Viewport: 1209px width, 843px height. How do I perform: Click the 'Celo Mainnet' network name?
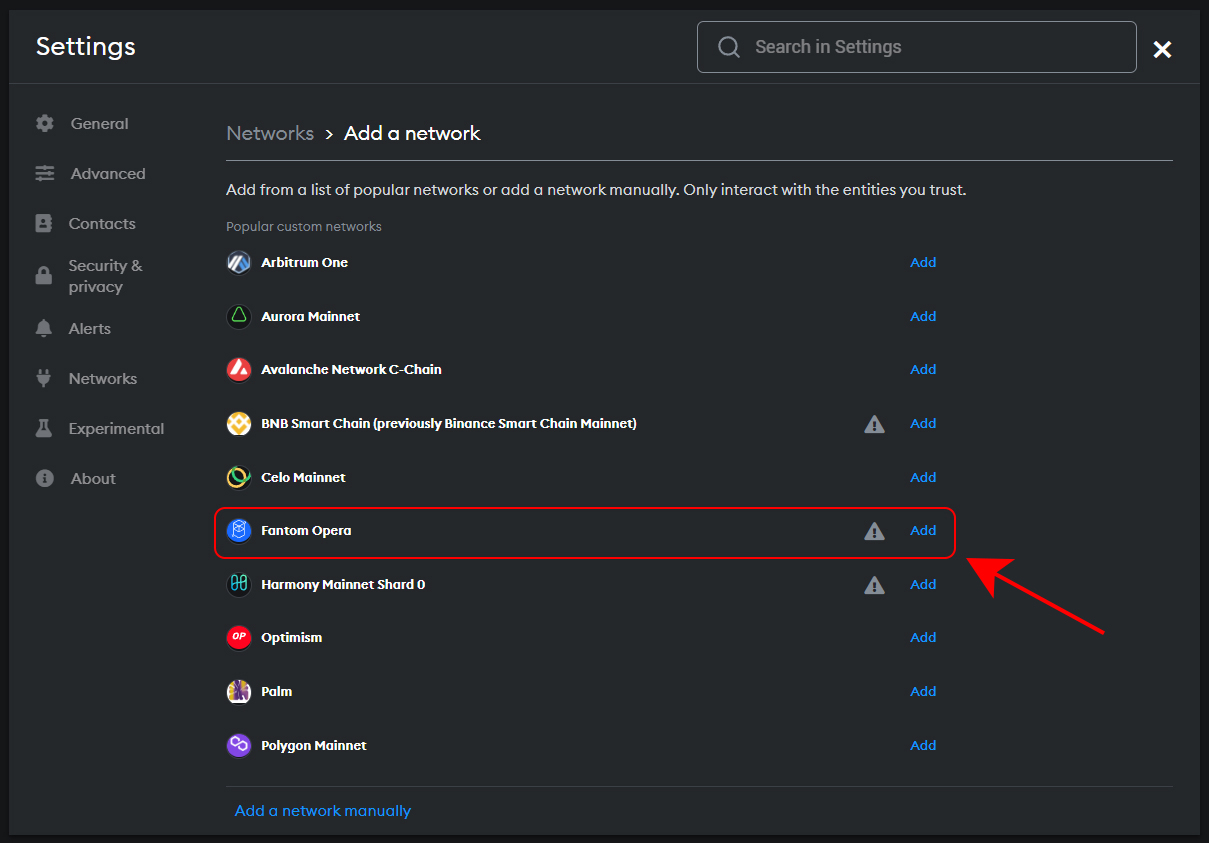[x=303, y=478]
